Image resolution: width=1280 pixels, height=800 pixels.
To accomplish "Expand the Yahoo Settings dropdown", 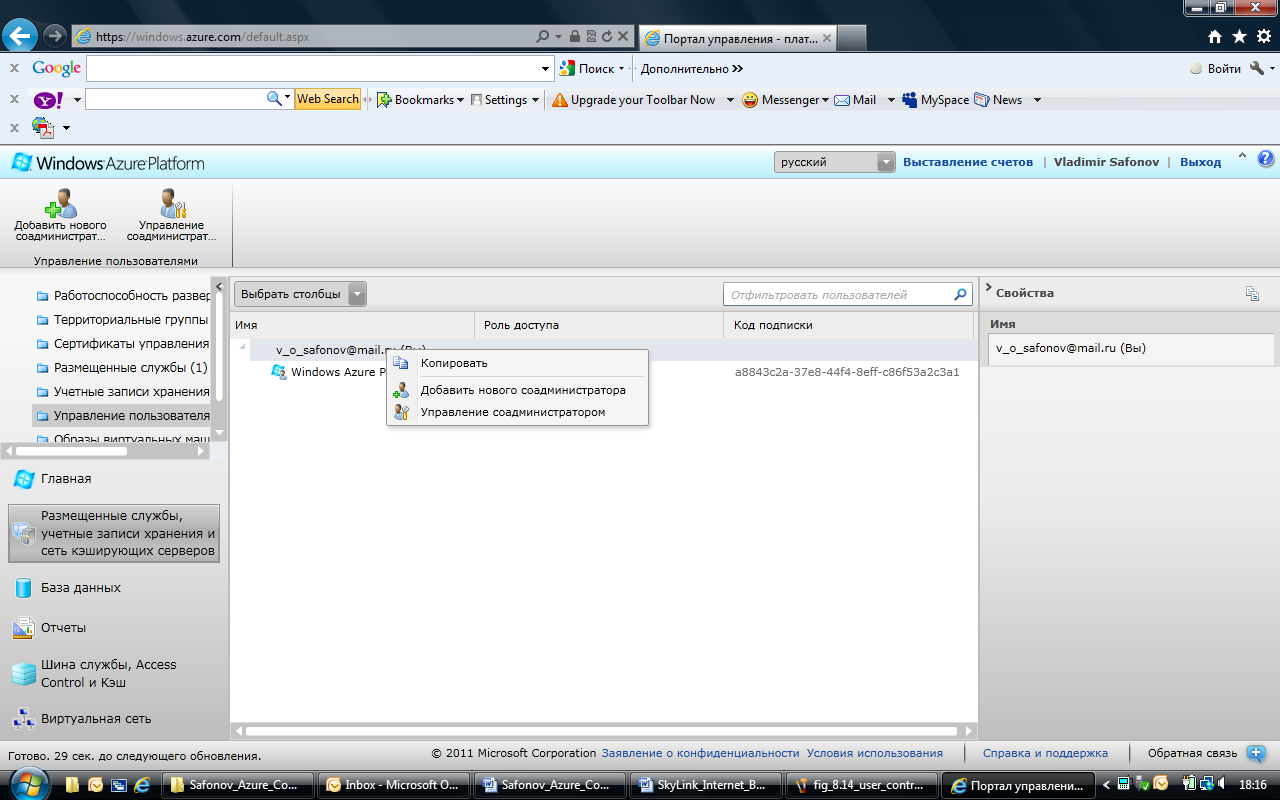I will point(535,100).
